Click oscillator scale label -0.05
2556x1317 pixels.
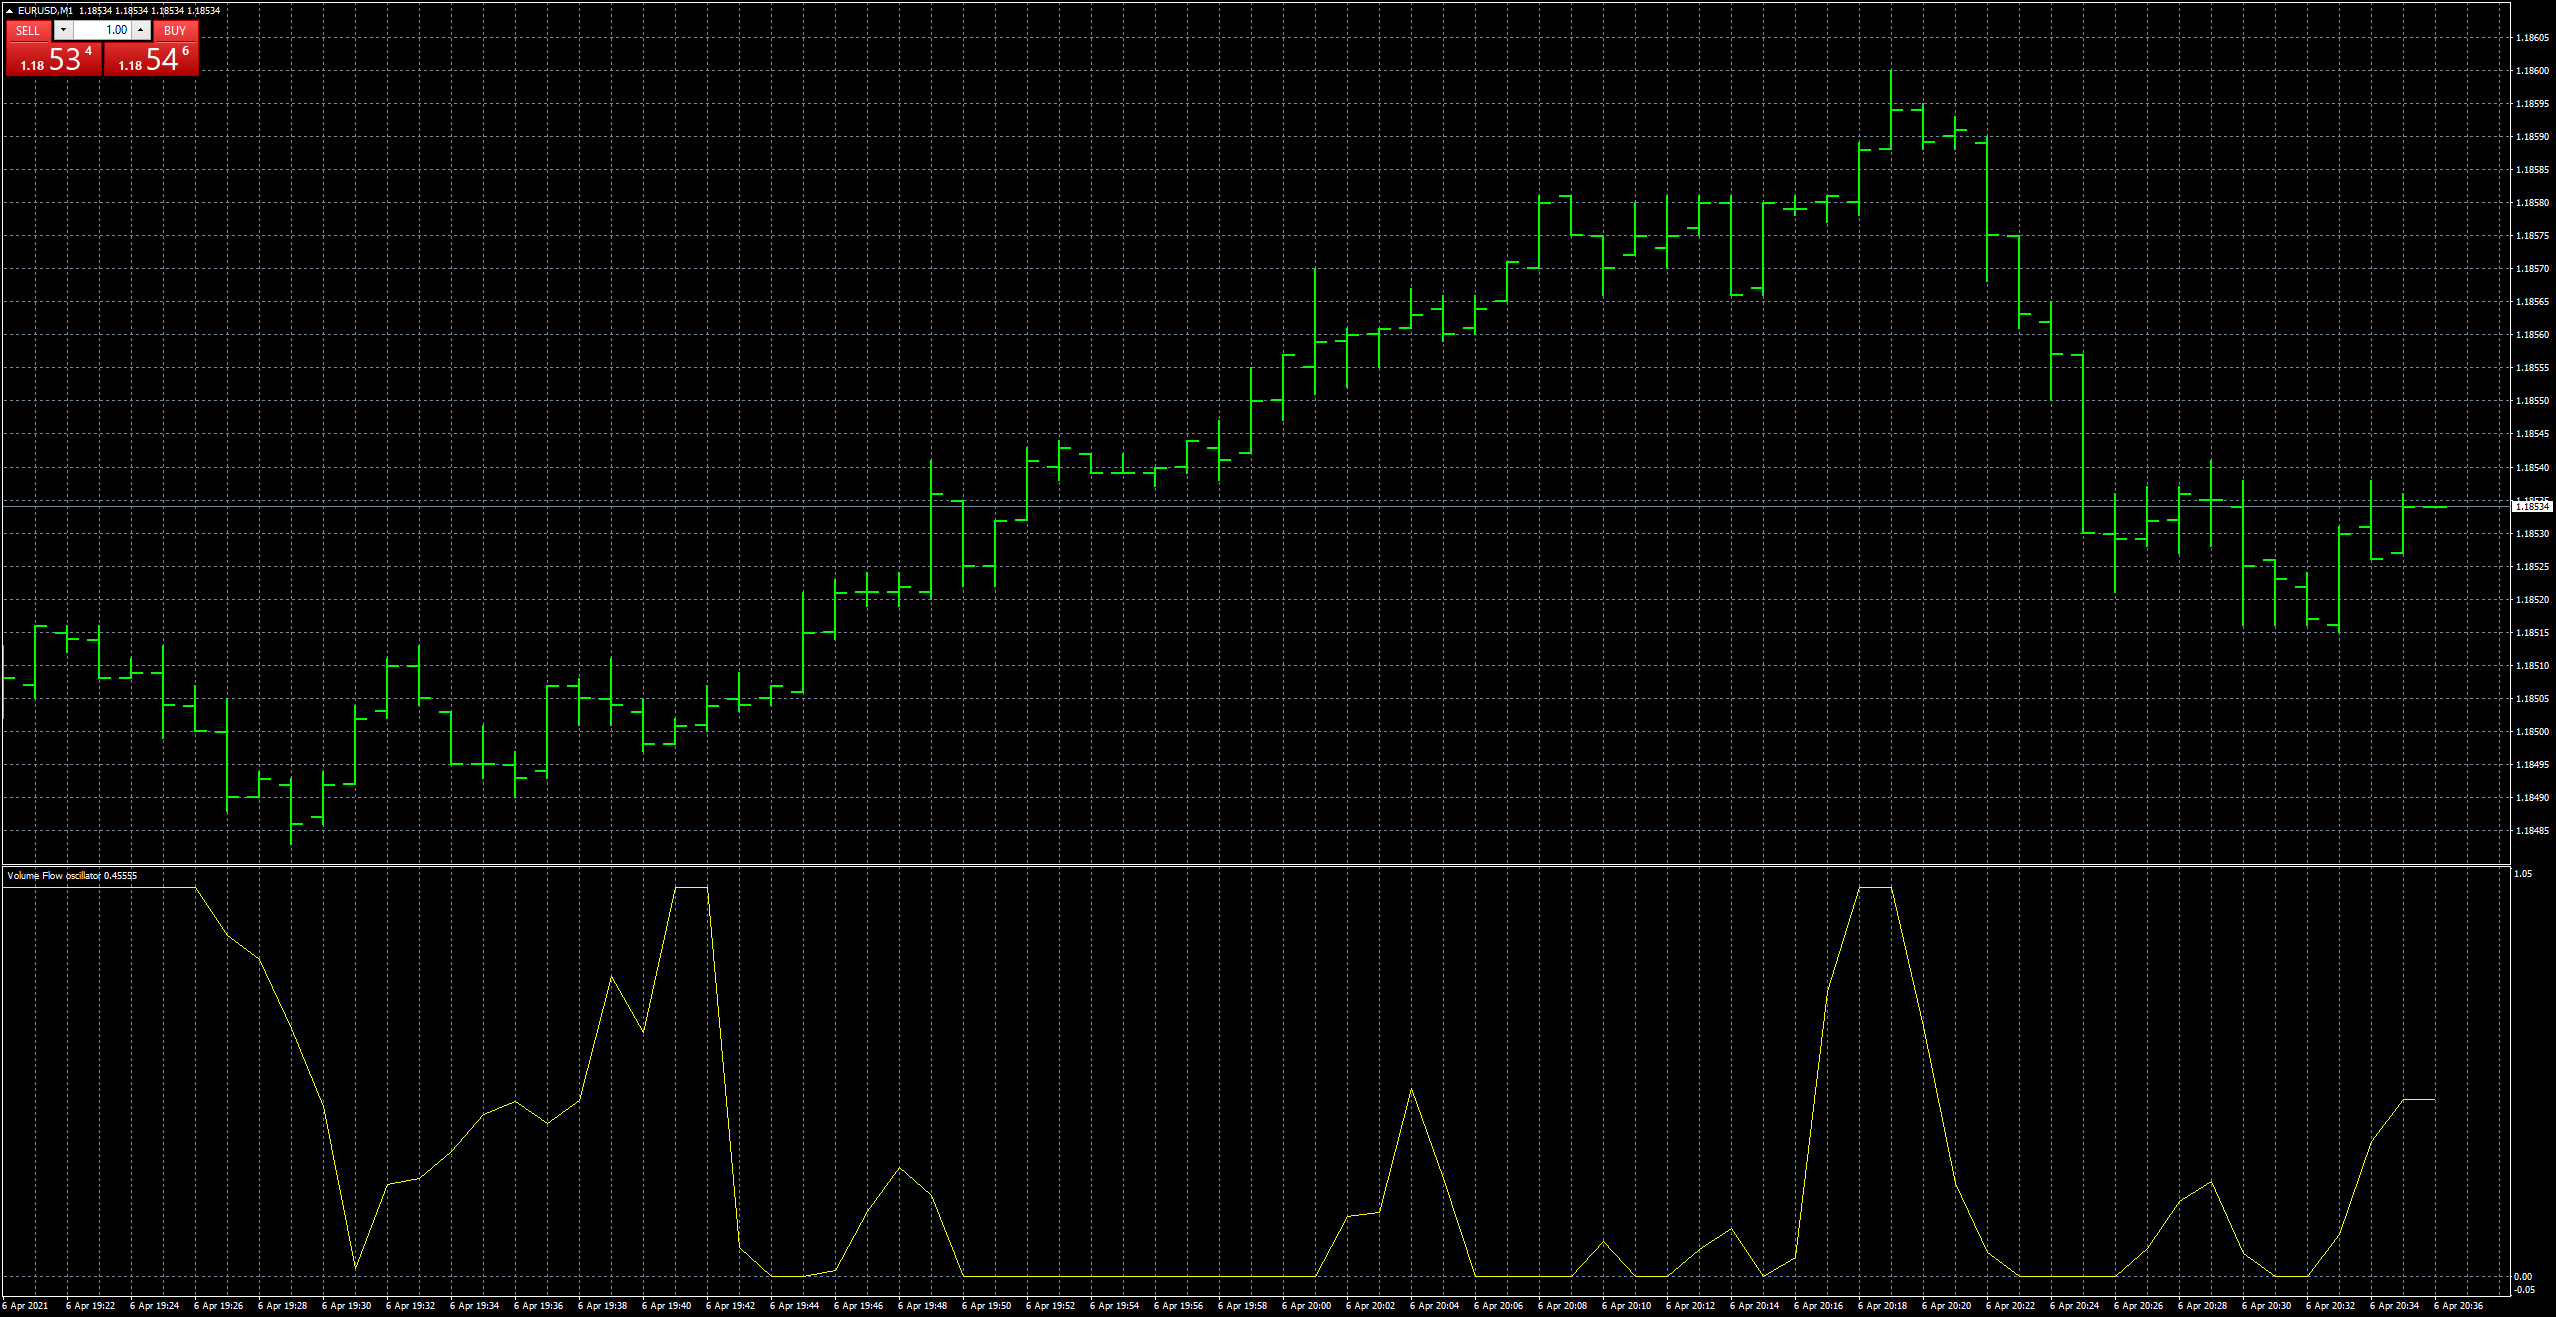tap(2524, 1290)
